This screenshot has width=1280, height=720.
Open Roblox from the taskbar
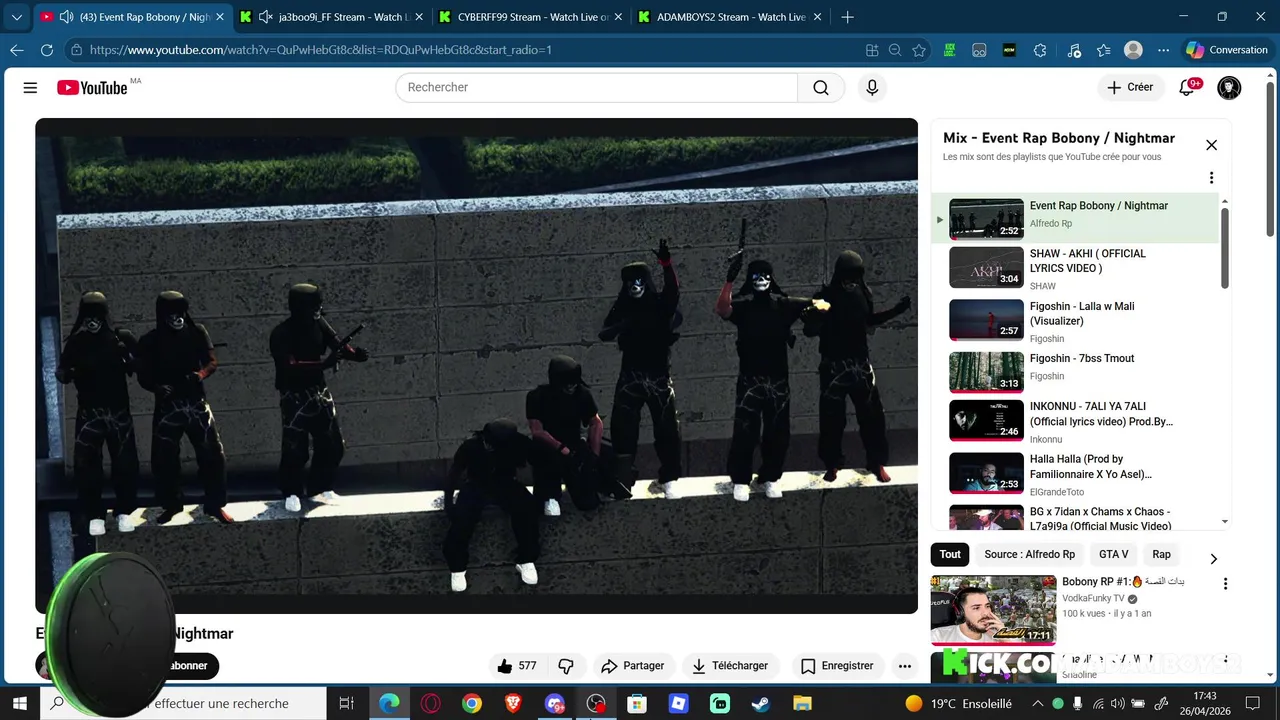[x=678, y=704]
